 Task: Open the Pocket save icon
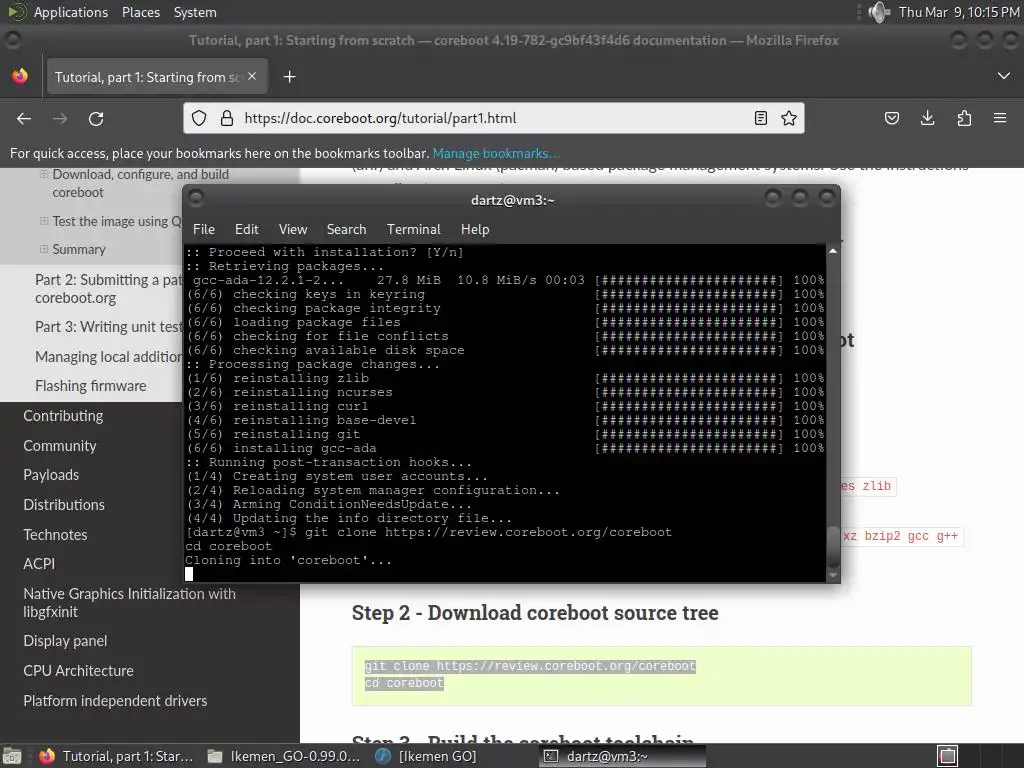pos(891,118)
